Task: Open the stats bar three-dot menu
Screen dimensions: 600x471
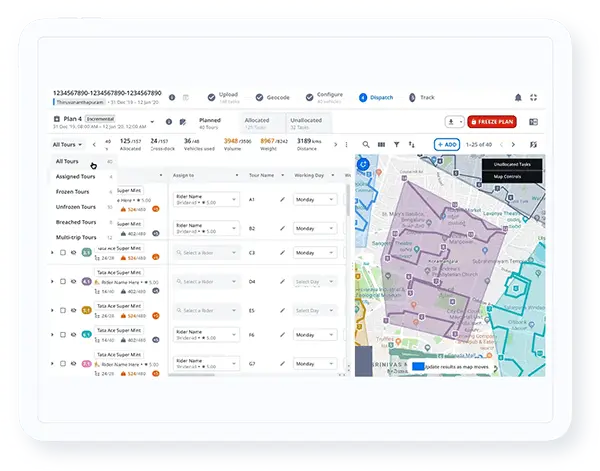Action: pyautogui.click(x=346, y=145)
